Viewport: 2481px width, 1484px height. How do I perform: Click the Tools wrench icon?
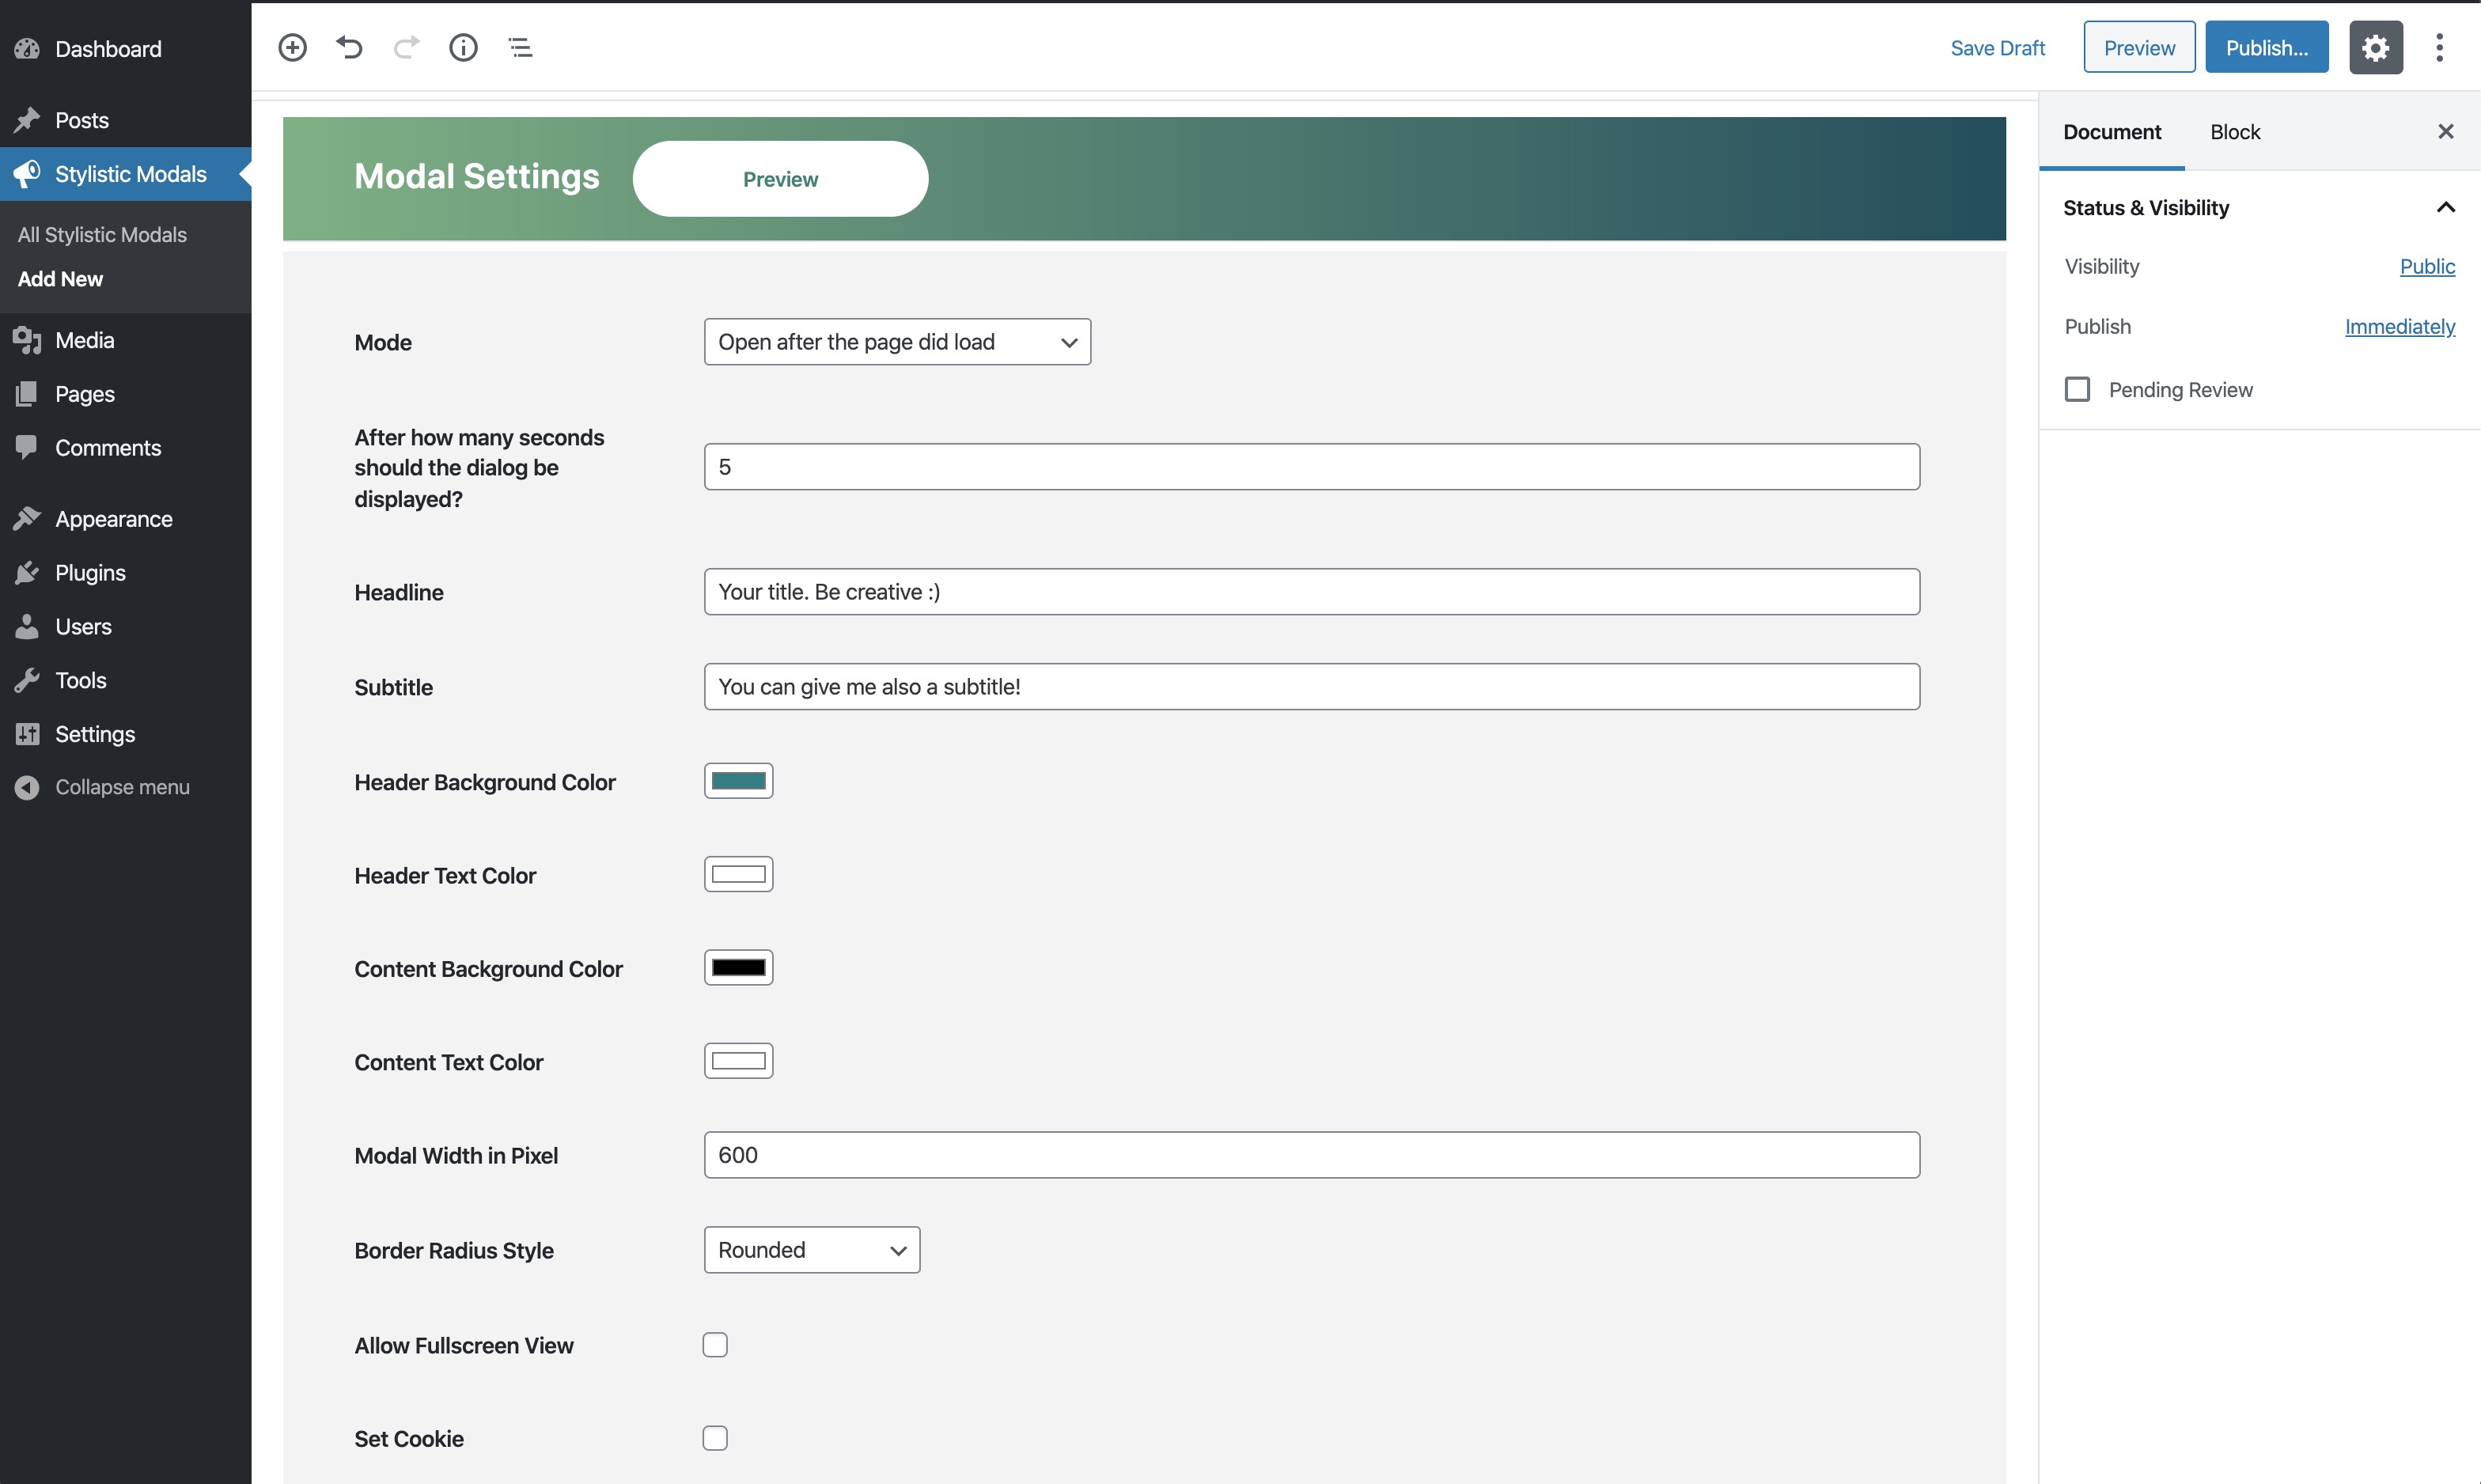click(27, 680)
